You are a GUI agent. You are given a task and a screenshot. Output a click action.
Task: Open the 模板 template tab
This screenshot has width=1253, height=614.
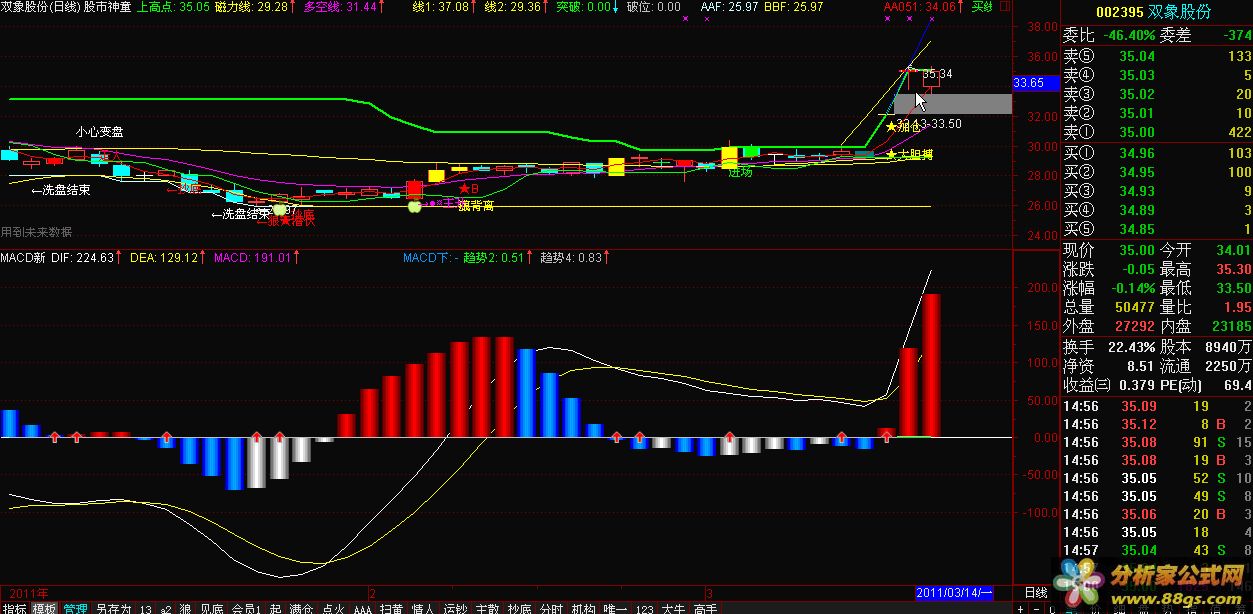pyautogui.click(x=44, y=607)
